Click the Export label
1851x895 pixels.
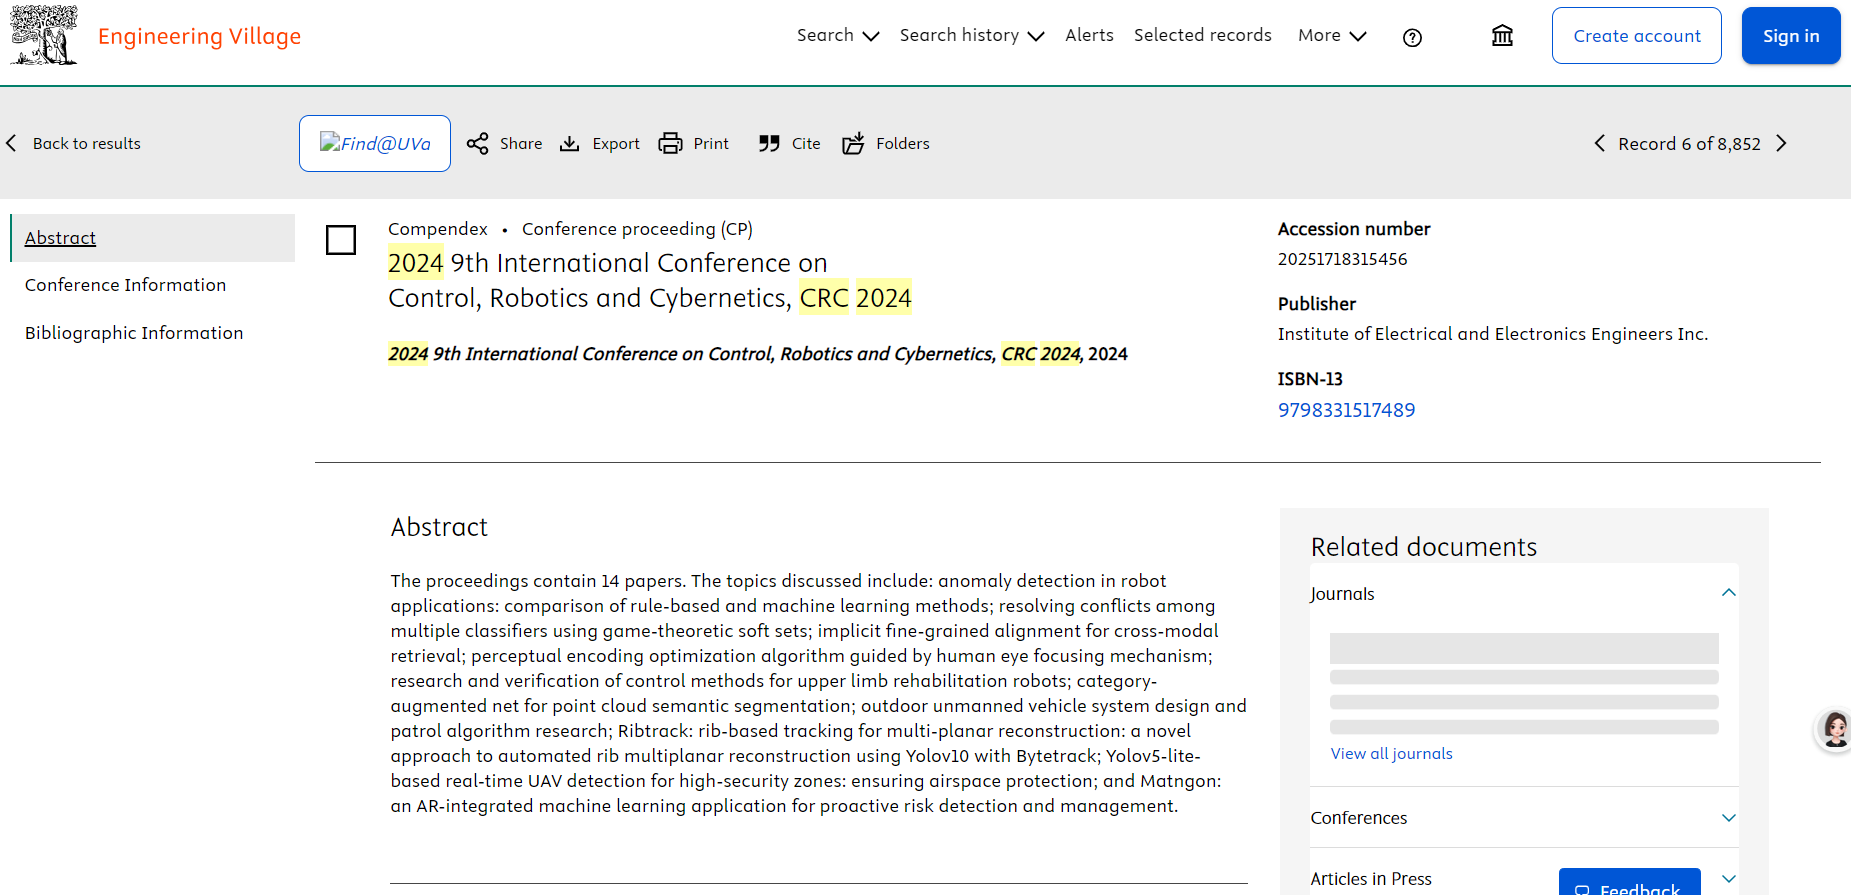(x=616, y=144)
